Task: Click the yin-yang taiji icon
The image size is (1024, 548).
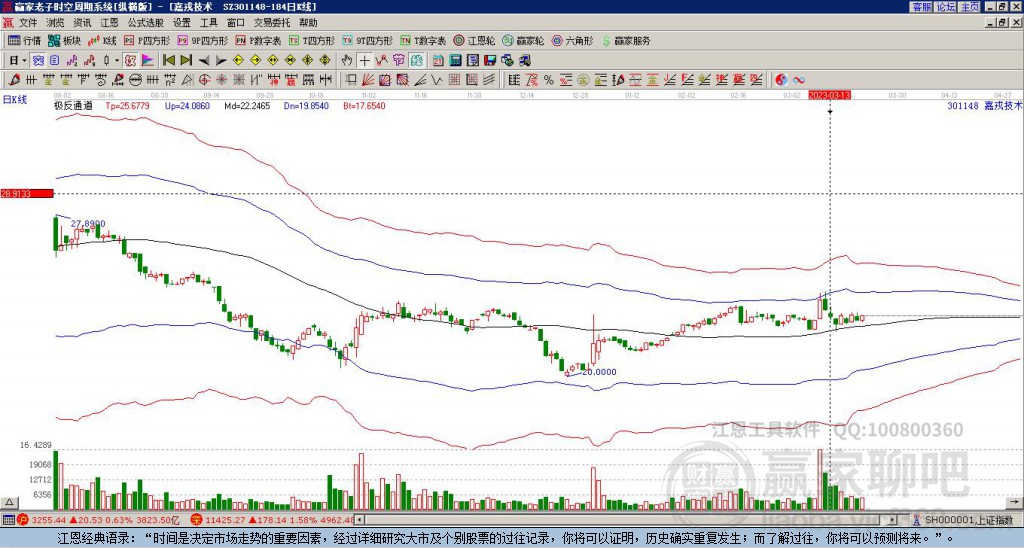Action: (x=781, y=80)
